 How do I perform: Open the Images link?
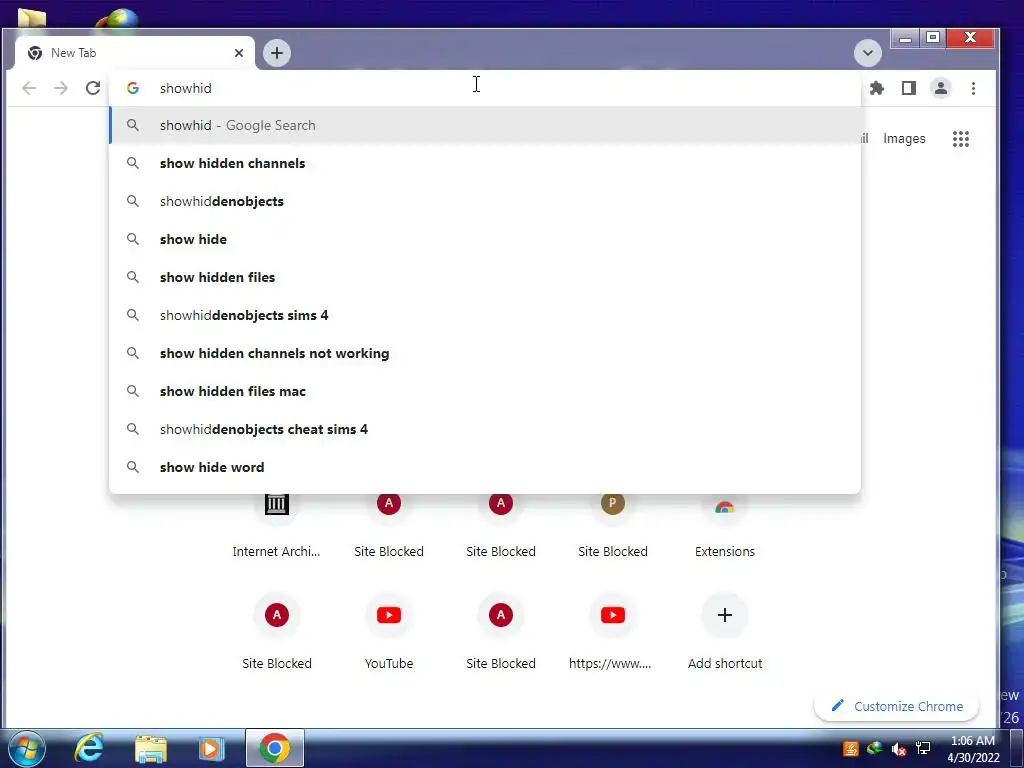click(x=904, y=138)
